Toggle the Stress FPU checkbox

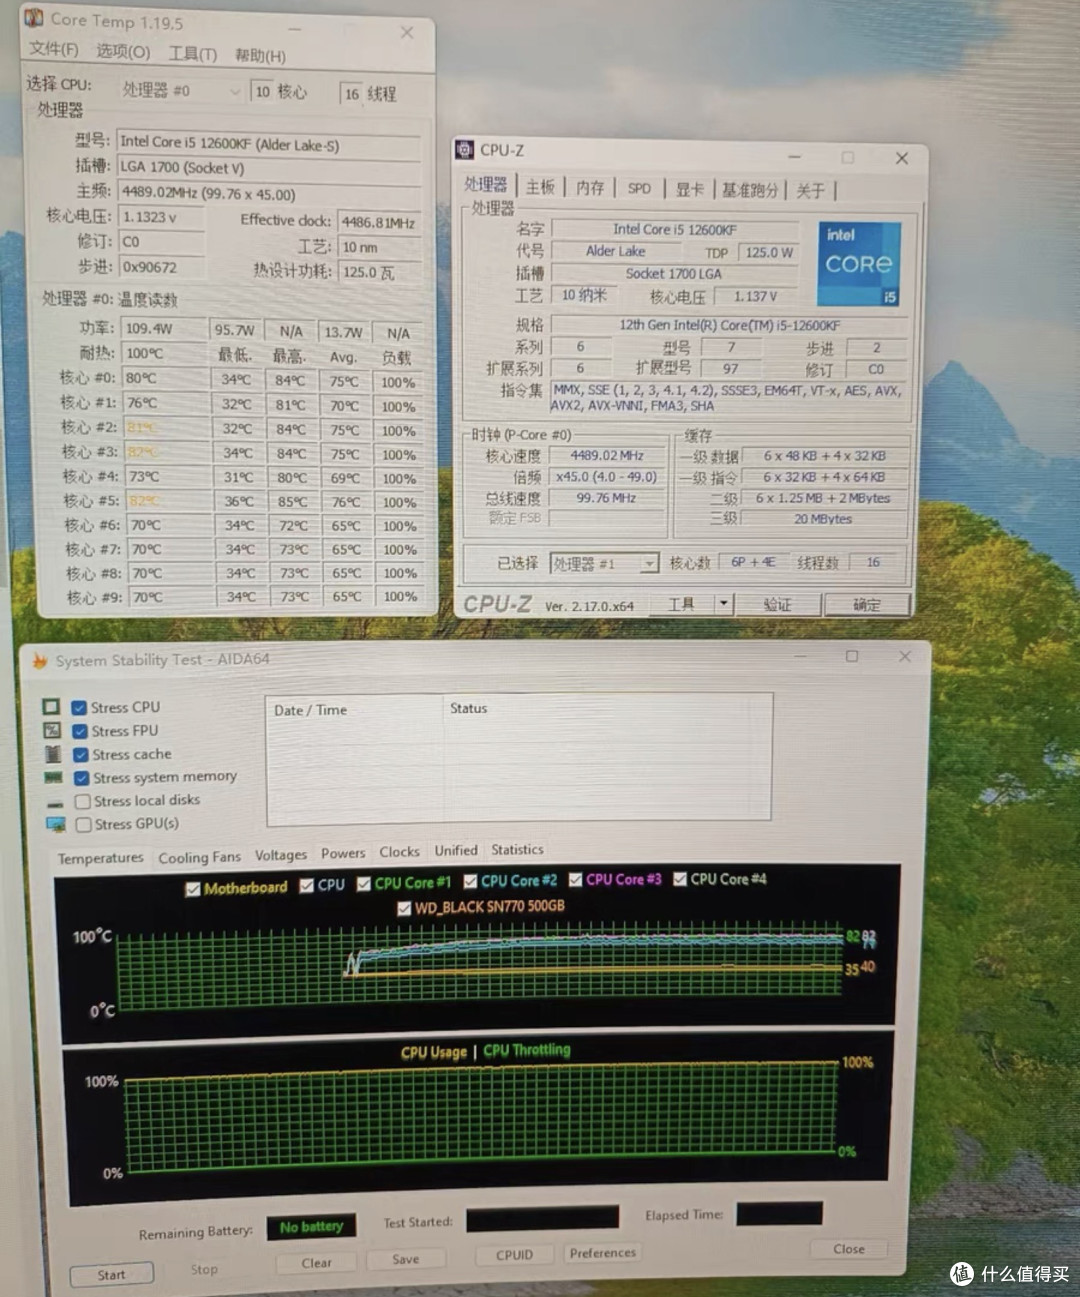80,731
